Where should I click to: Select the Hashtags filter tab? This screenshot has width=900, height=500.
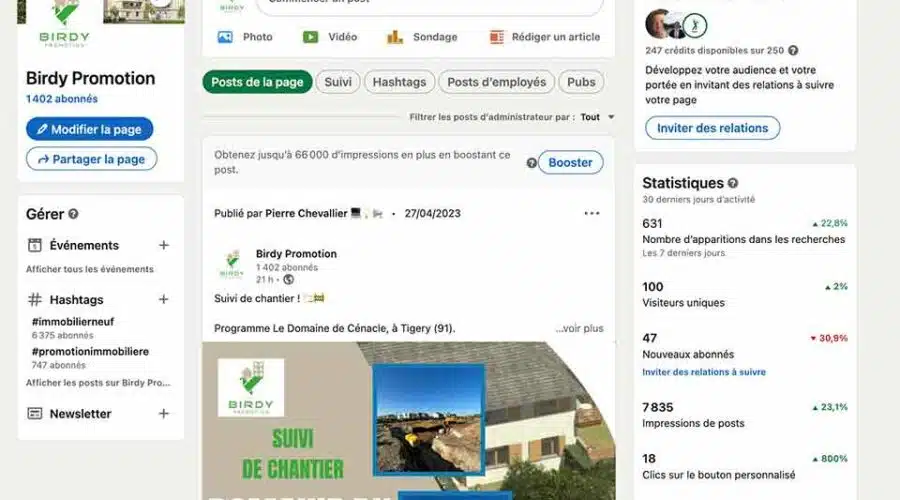[x=399, y=82]
